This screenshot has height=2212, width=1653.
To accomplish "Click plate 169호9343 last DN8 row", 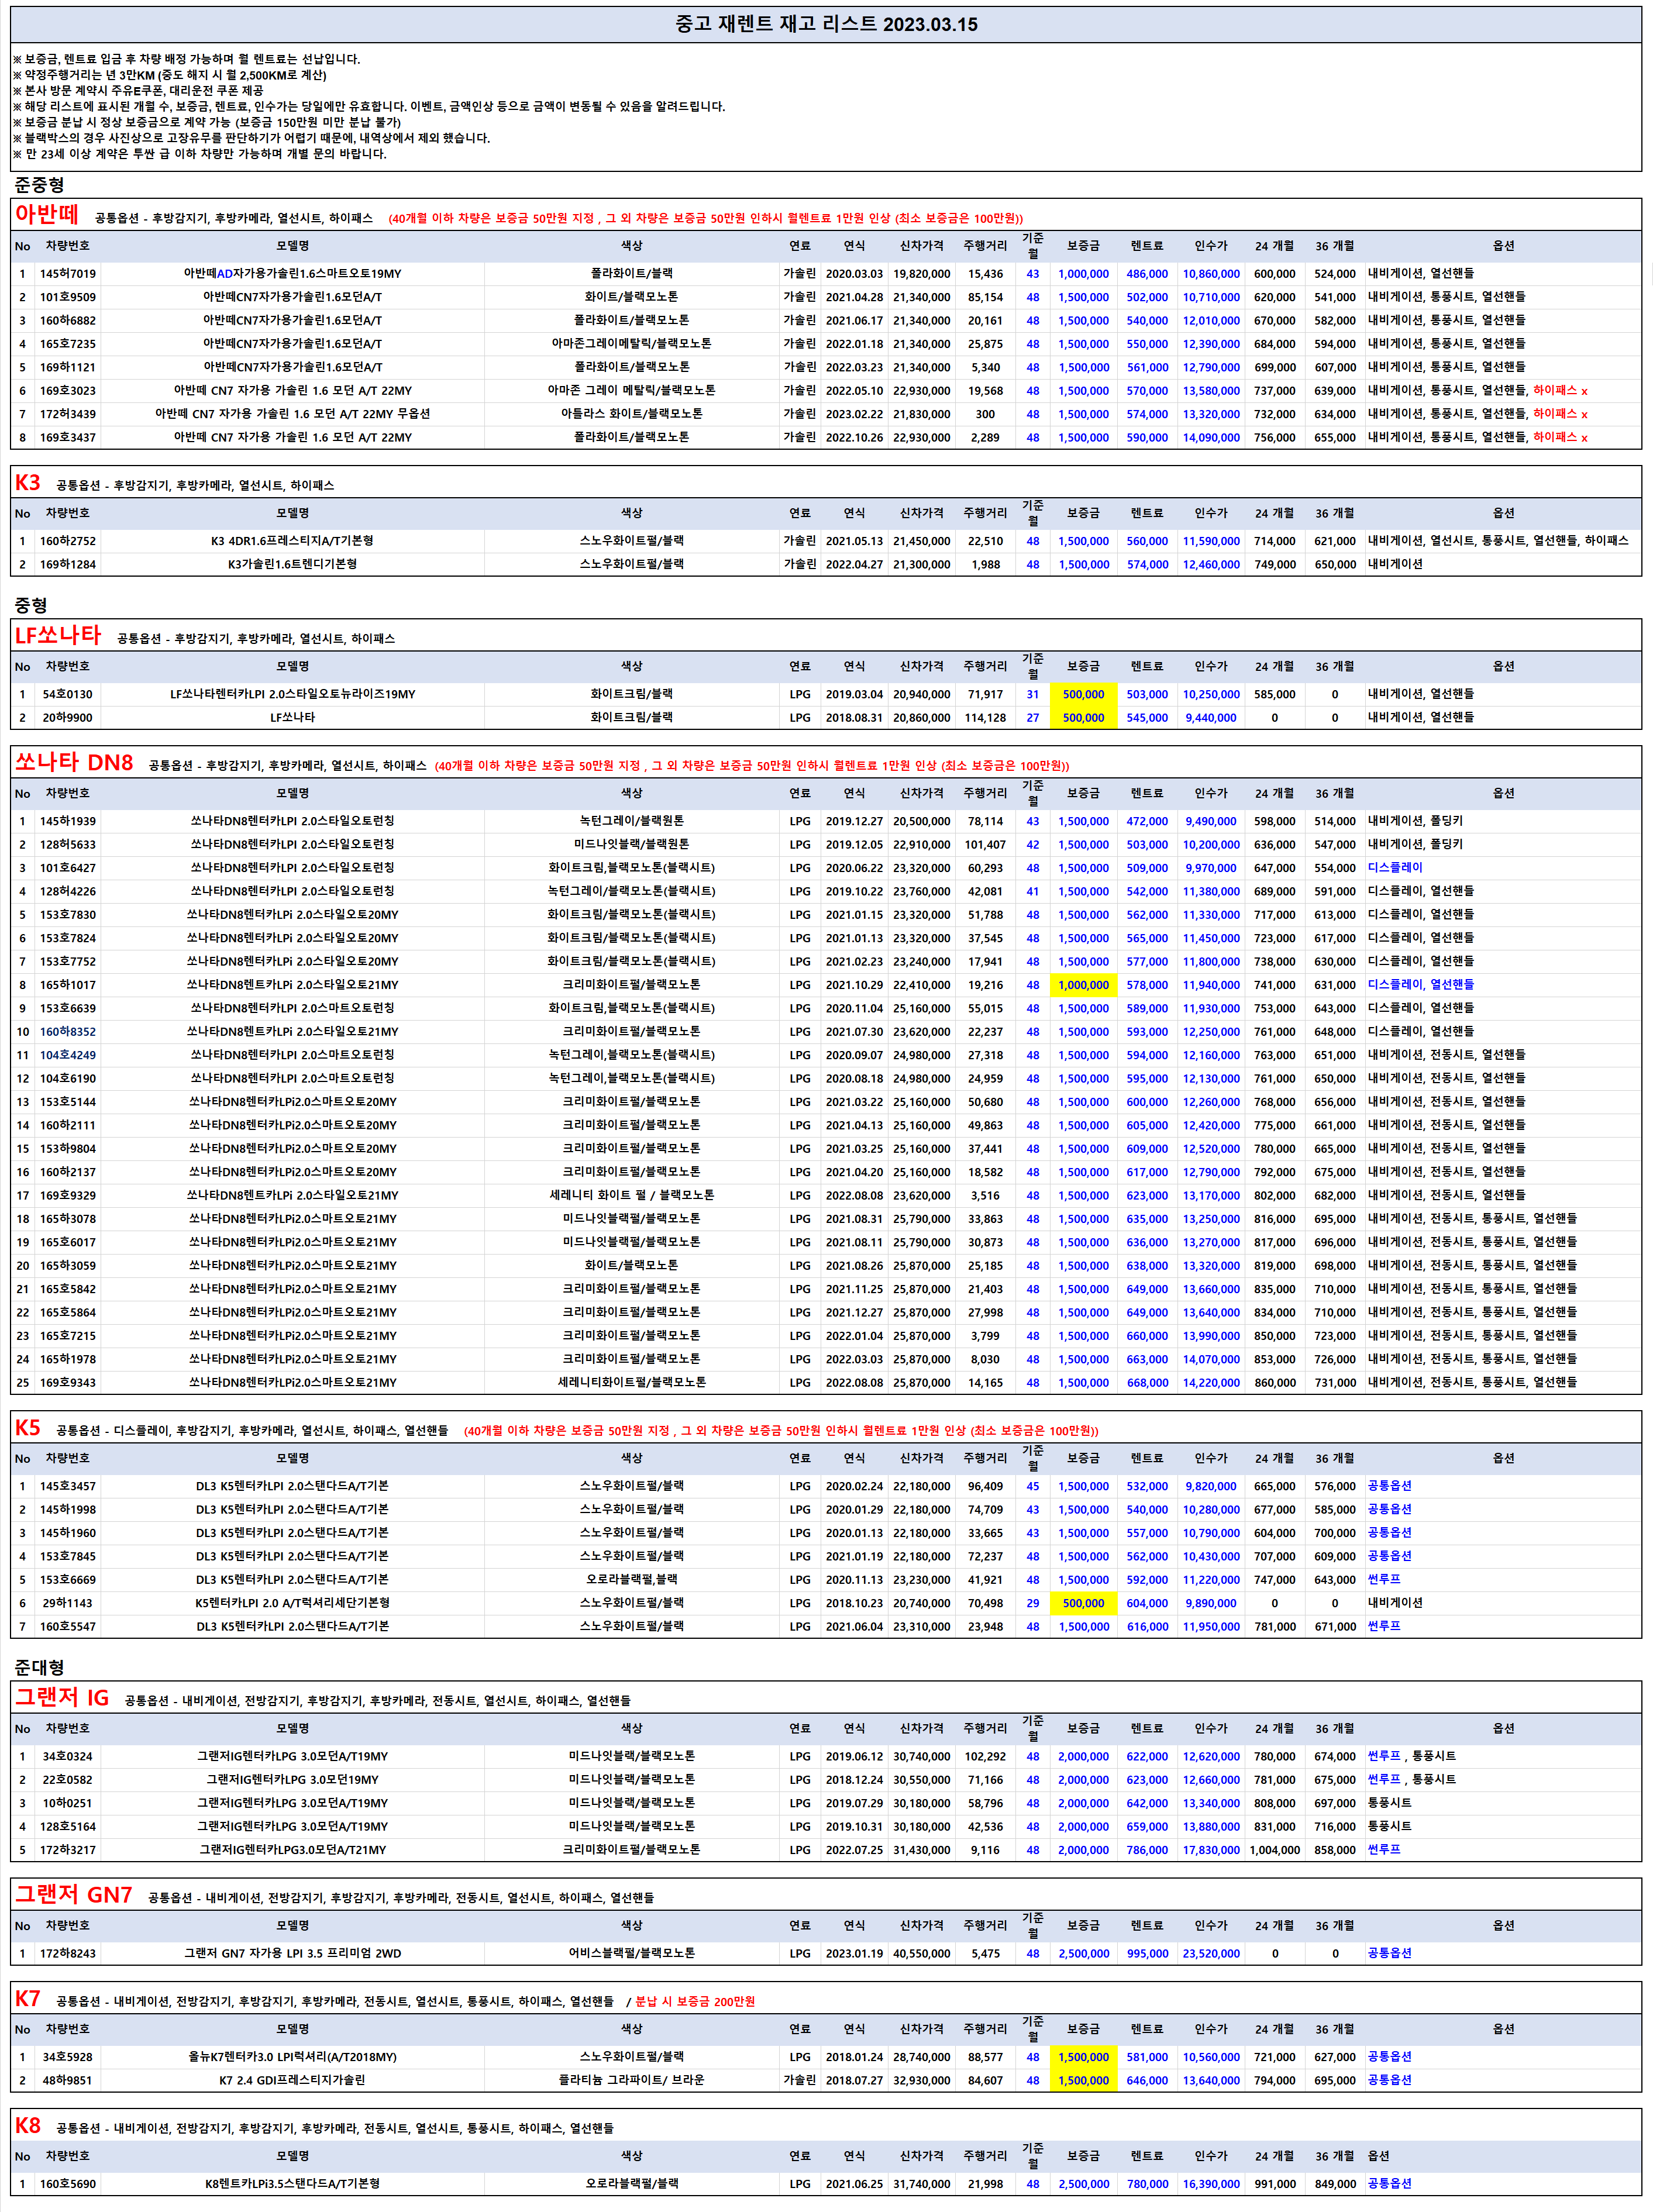I will tap(68, 1383).
